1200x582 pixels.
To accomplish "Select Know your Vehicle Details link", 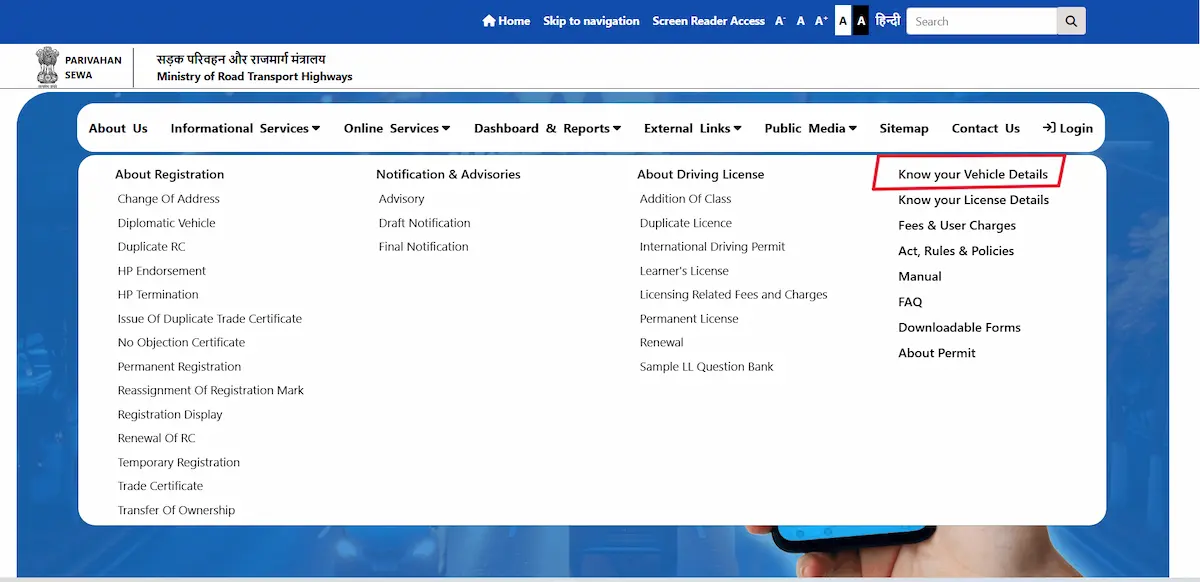I will point(972,174).
